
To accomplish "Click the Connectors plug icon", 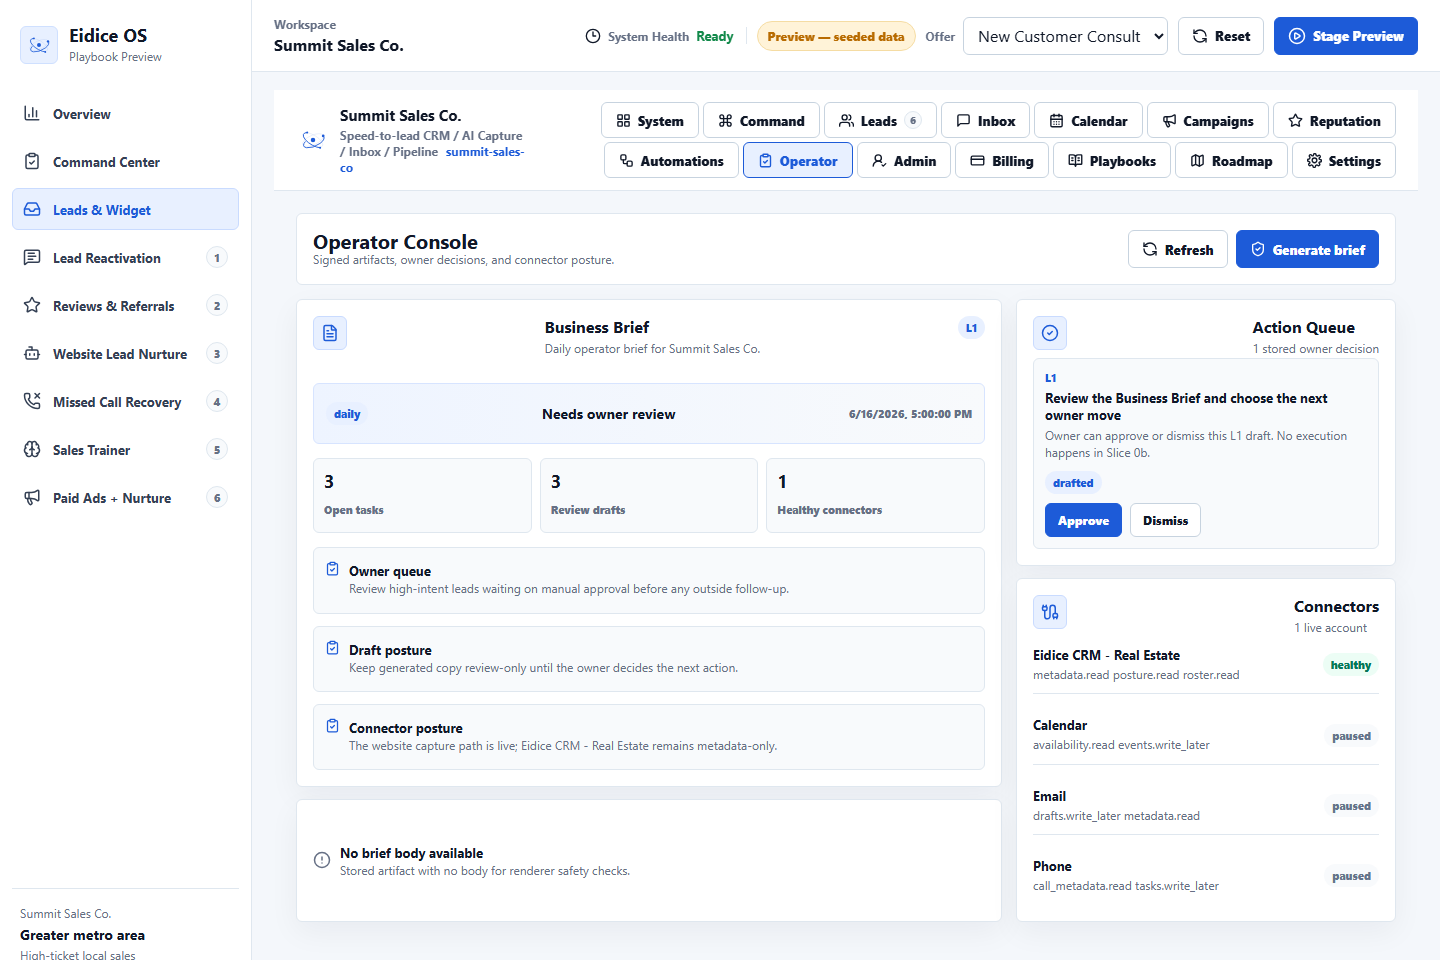I will (1050, 612).
